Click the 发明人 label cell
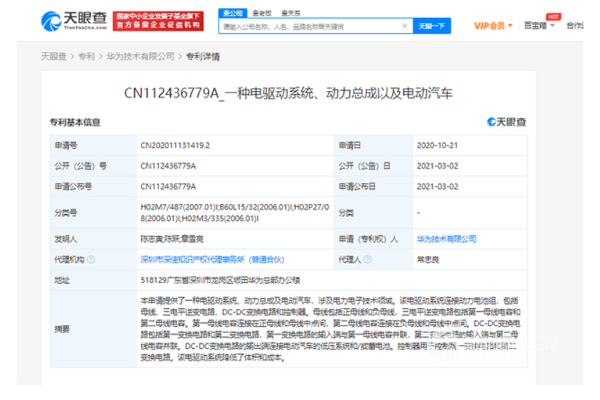This screenshot has width=600, height=400. click(93, 239)
